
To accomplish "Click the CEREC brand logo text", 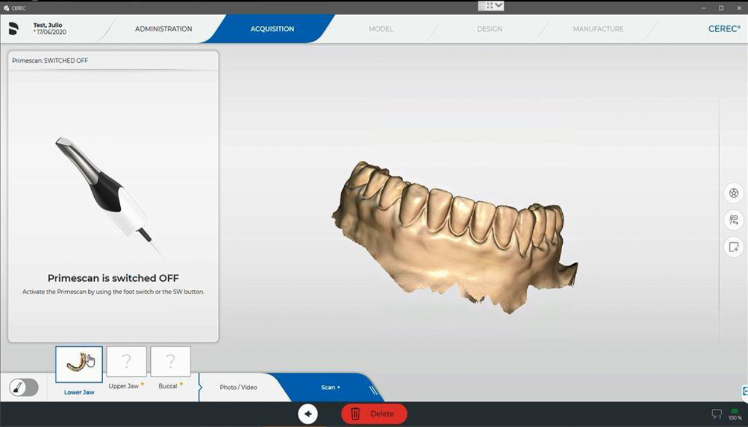I will pyautogui.click(x=724, y=29).
